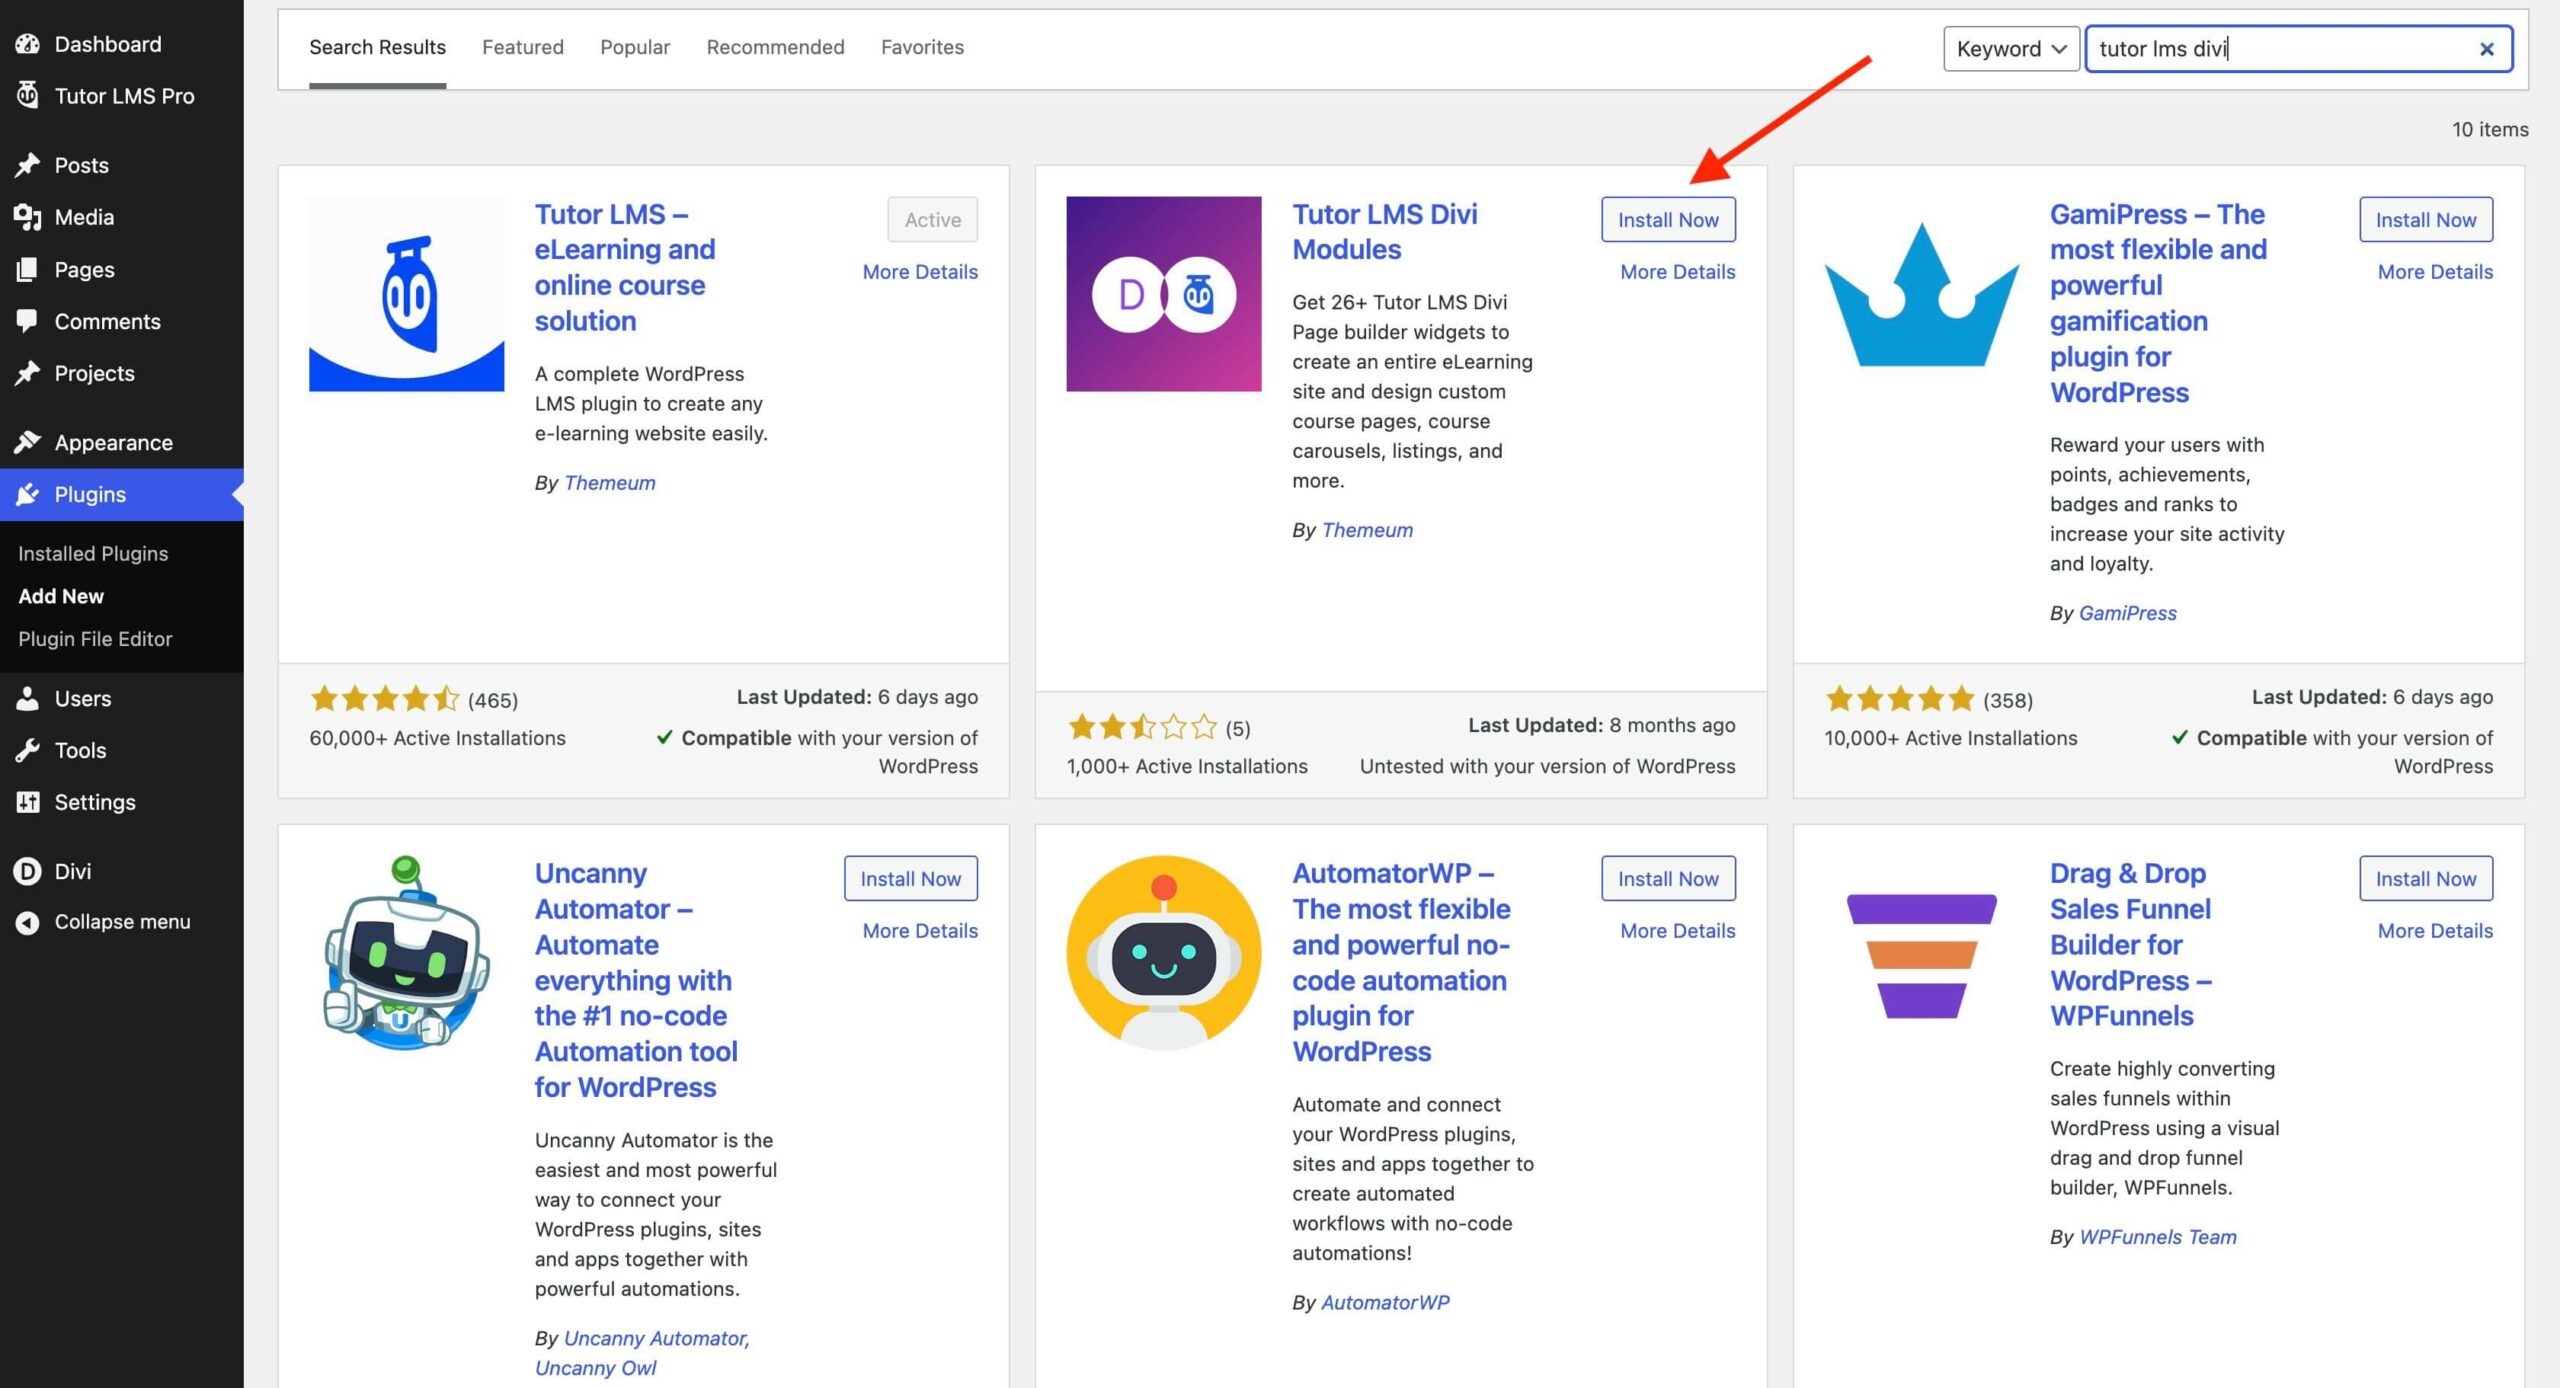Click the Uncanny Automator plugin title
The height and width of the screenshot is (1388, 2560).
tap(636, 980)
